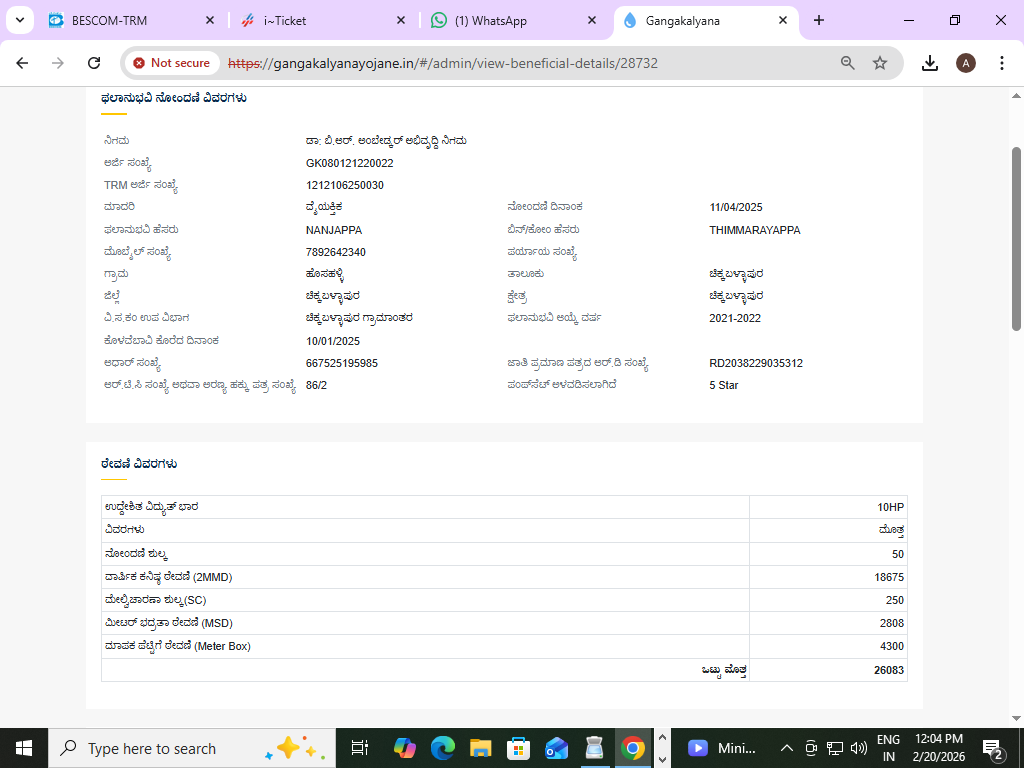Select borewell date 10/01/2025

point(332,341)
